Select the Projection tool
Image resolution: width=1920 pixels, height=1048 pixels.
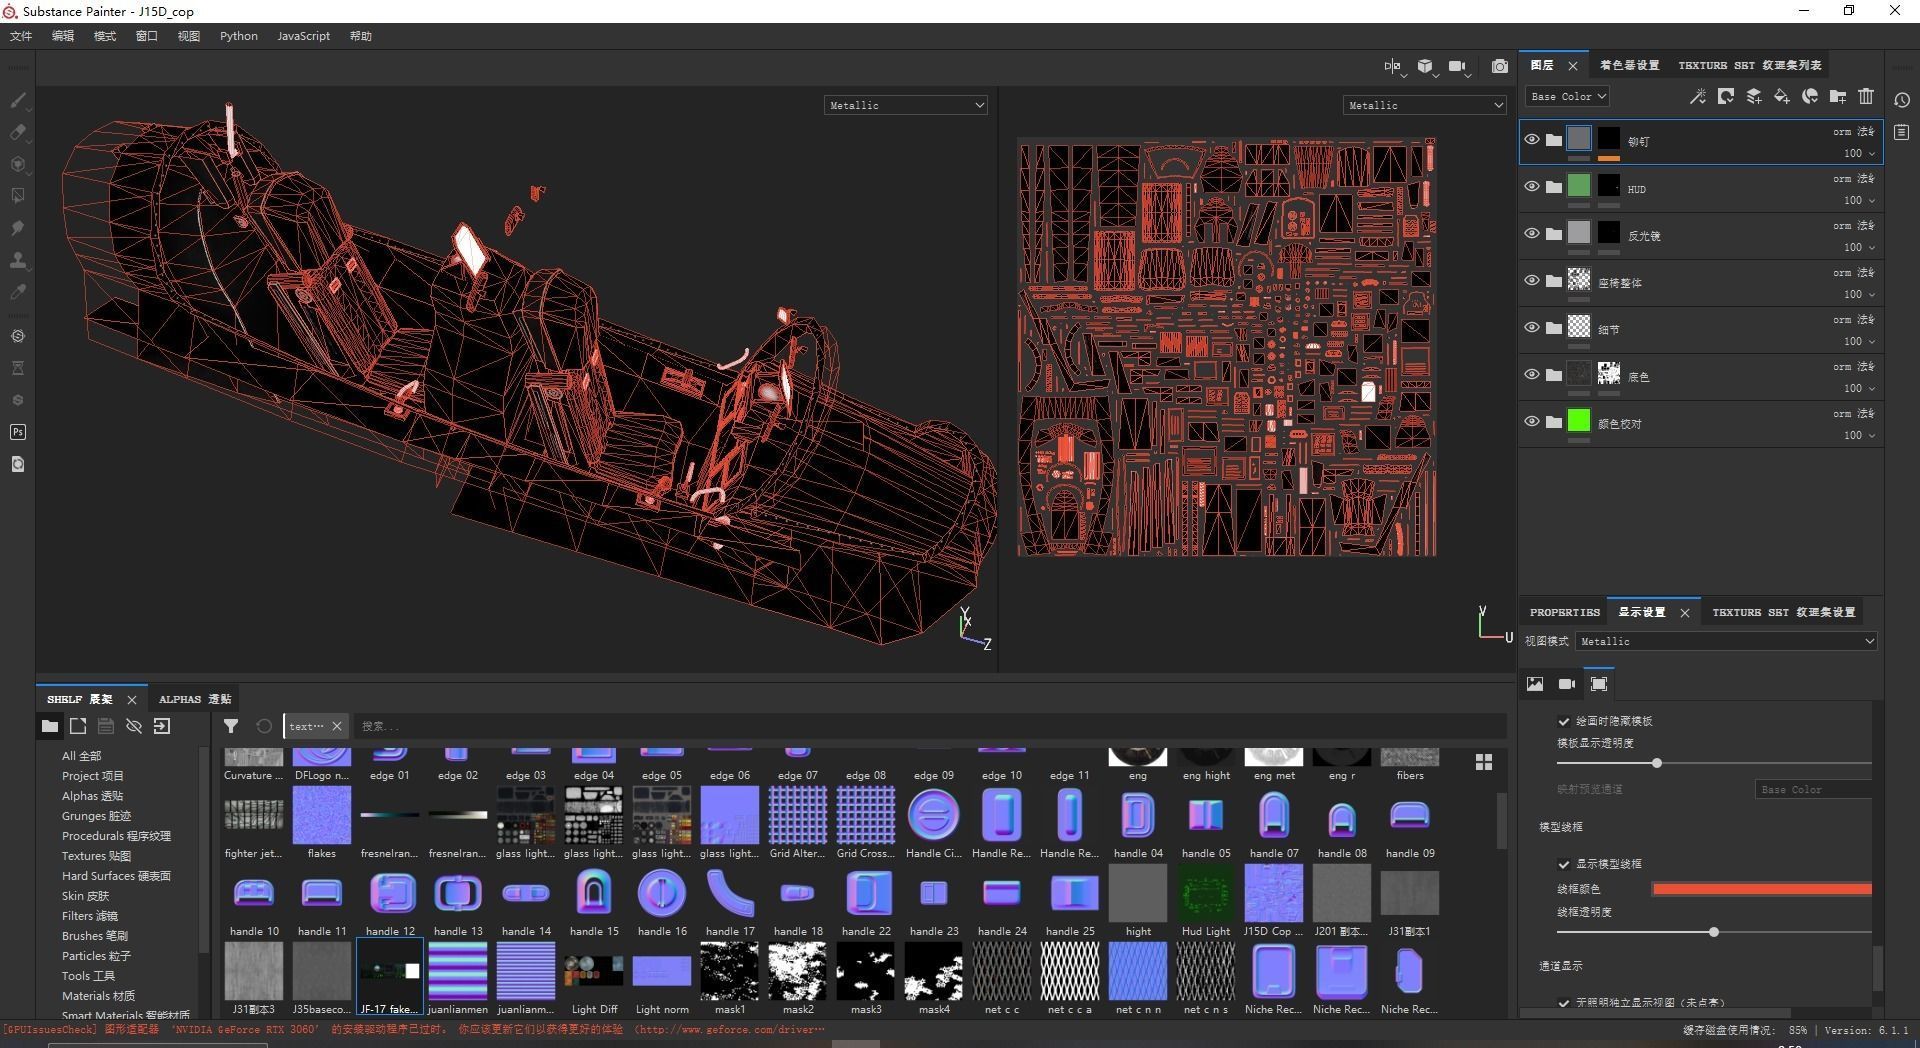pos(18,164)
